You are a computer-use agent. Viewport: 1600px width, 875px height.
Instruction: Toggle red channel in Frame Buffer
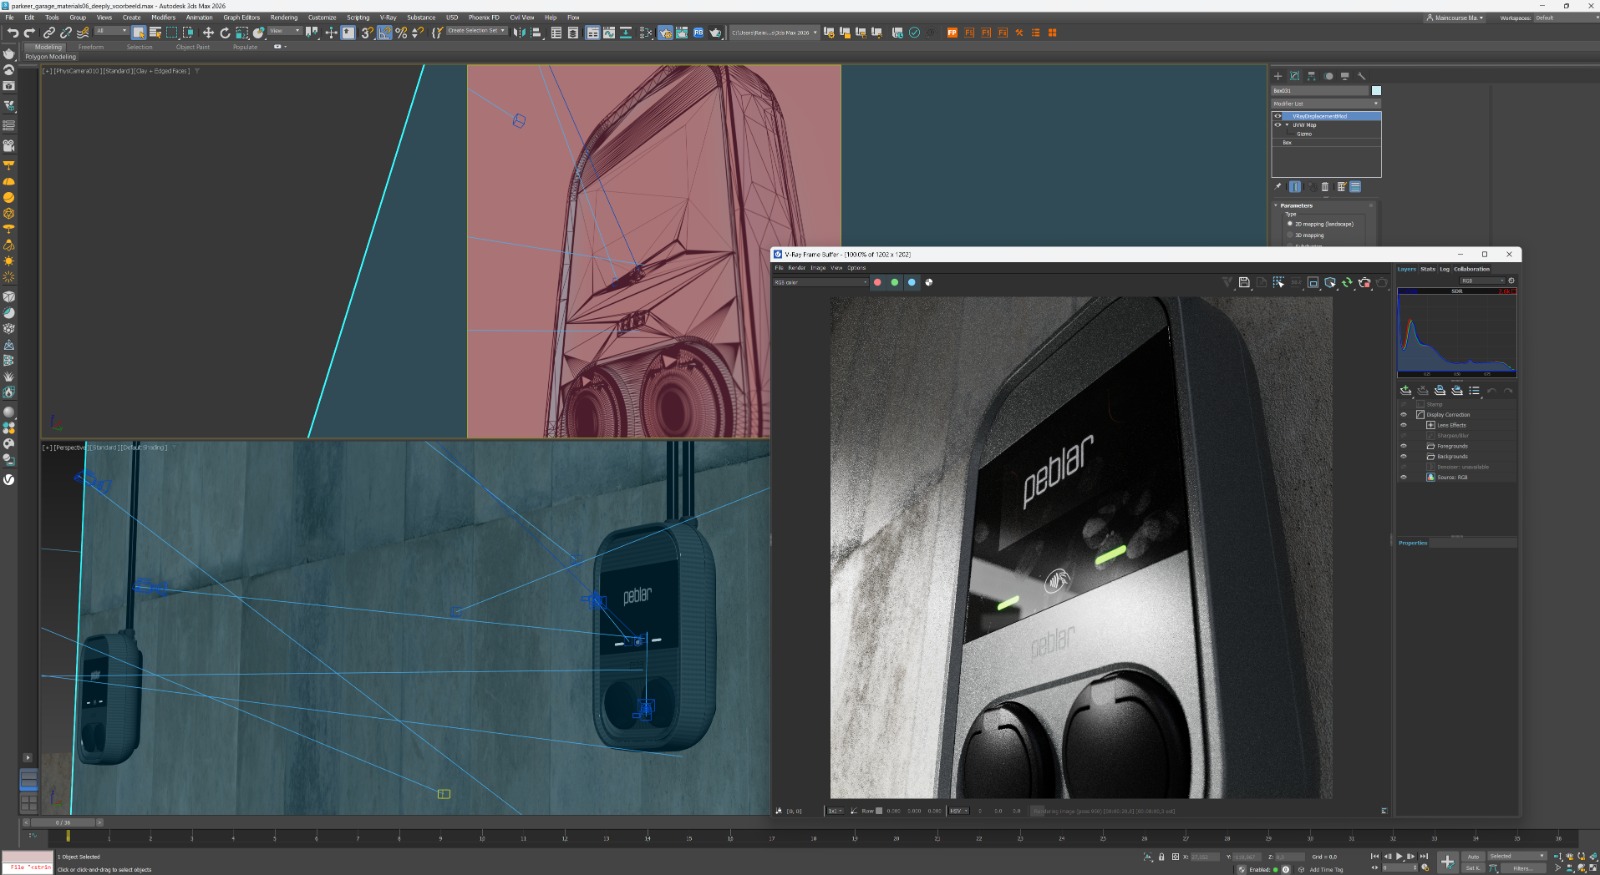(878, 283)
